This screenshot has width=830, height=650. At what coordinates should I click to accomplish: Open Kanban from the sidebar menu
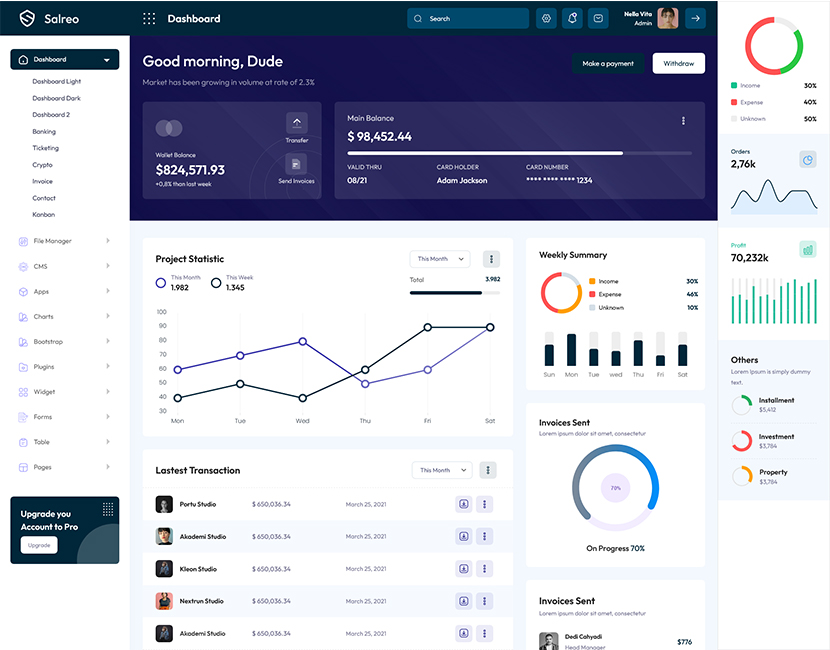(x=44, y=215)
